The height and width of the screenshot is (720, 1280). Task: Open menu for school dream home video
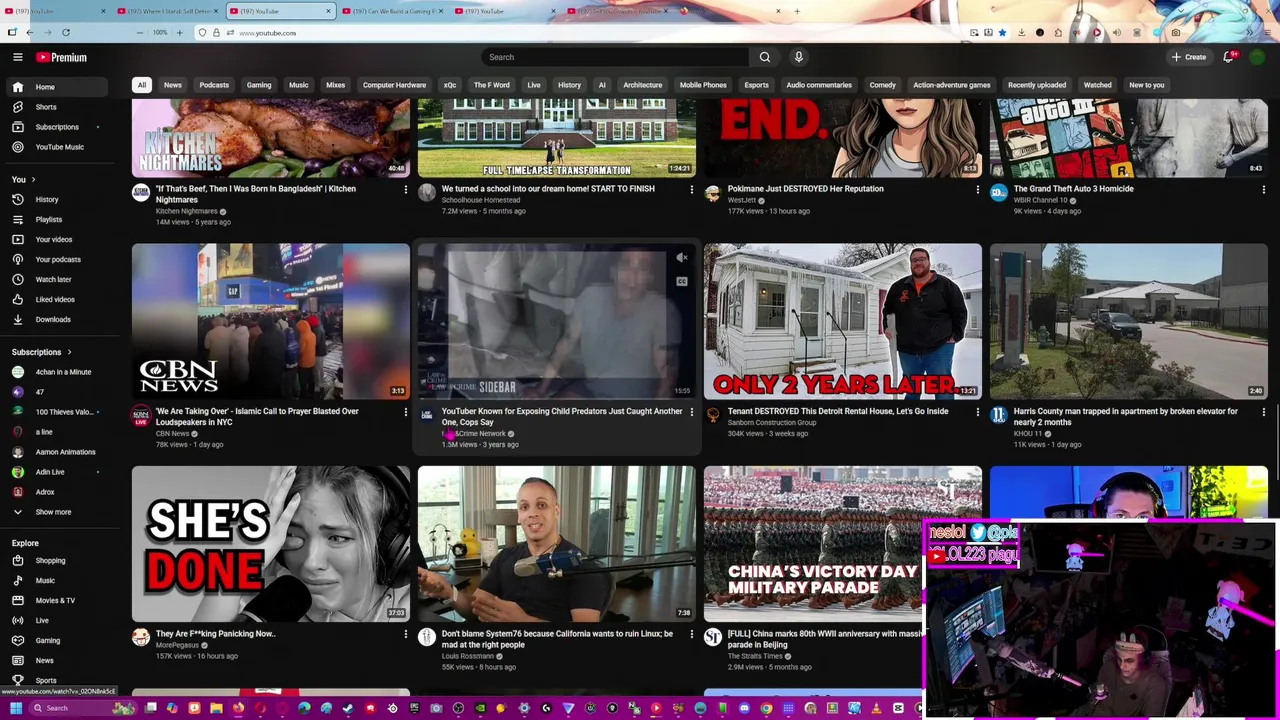pyautogui.click(x=691, y=189)
